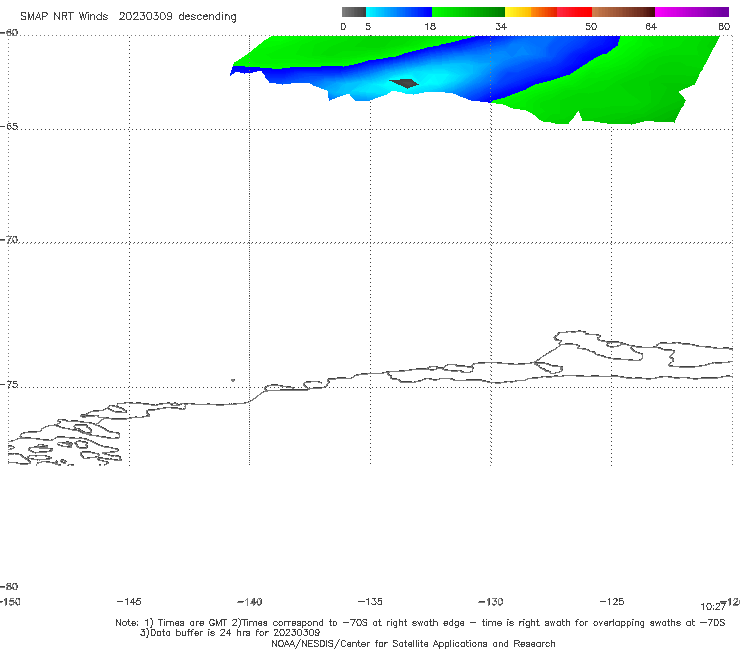The height and width of the screenshot is (650, 740).
Task: Click the yellow segment of the color scale
Action: pyautogui.click(x=518, y=12)
